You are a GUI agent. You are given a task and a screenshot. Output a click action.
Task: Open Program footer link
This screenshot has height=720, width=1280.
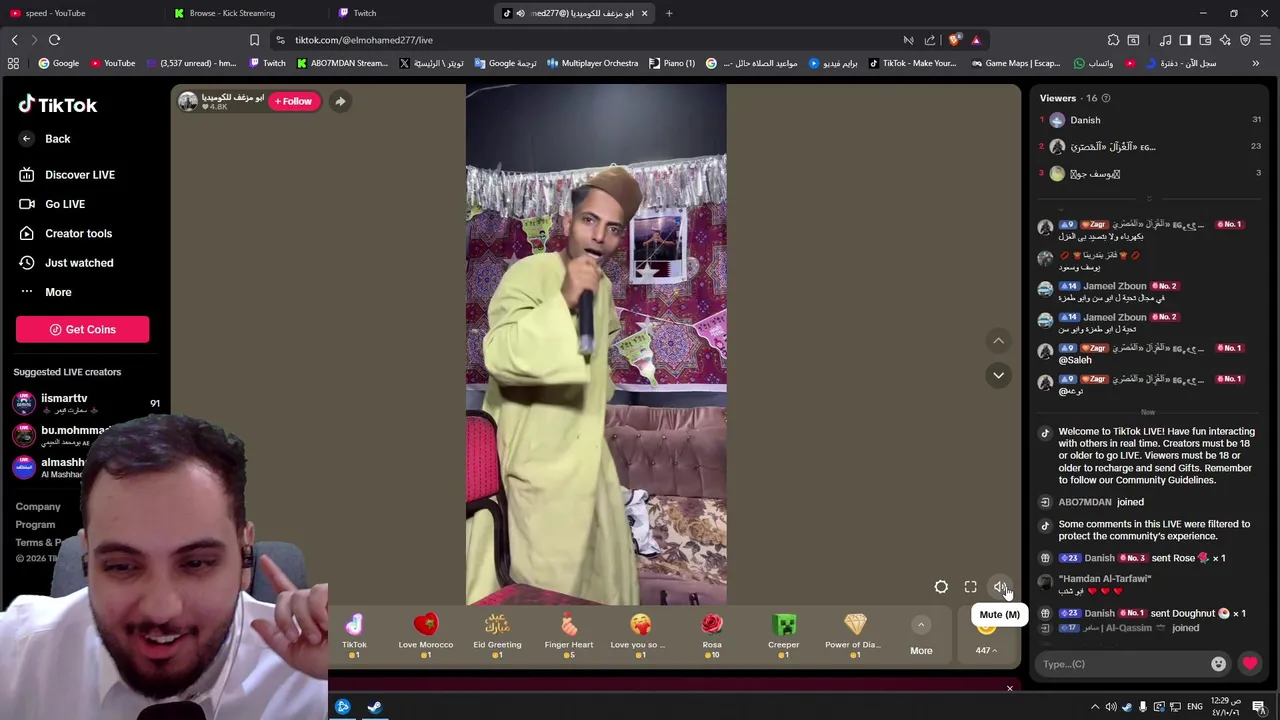[35, 525]
